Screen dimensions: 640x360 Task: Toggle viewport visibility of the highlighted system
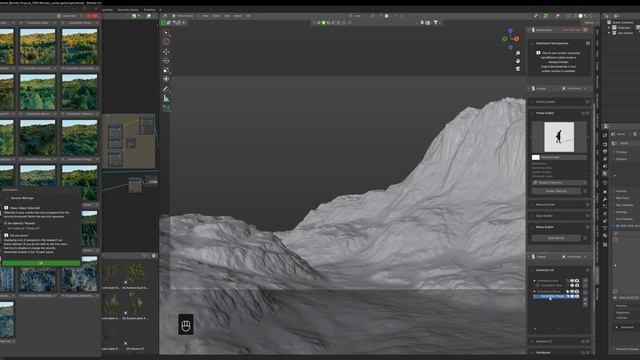572,296
